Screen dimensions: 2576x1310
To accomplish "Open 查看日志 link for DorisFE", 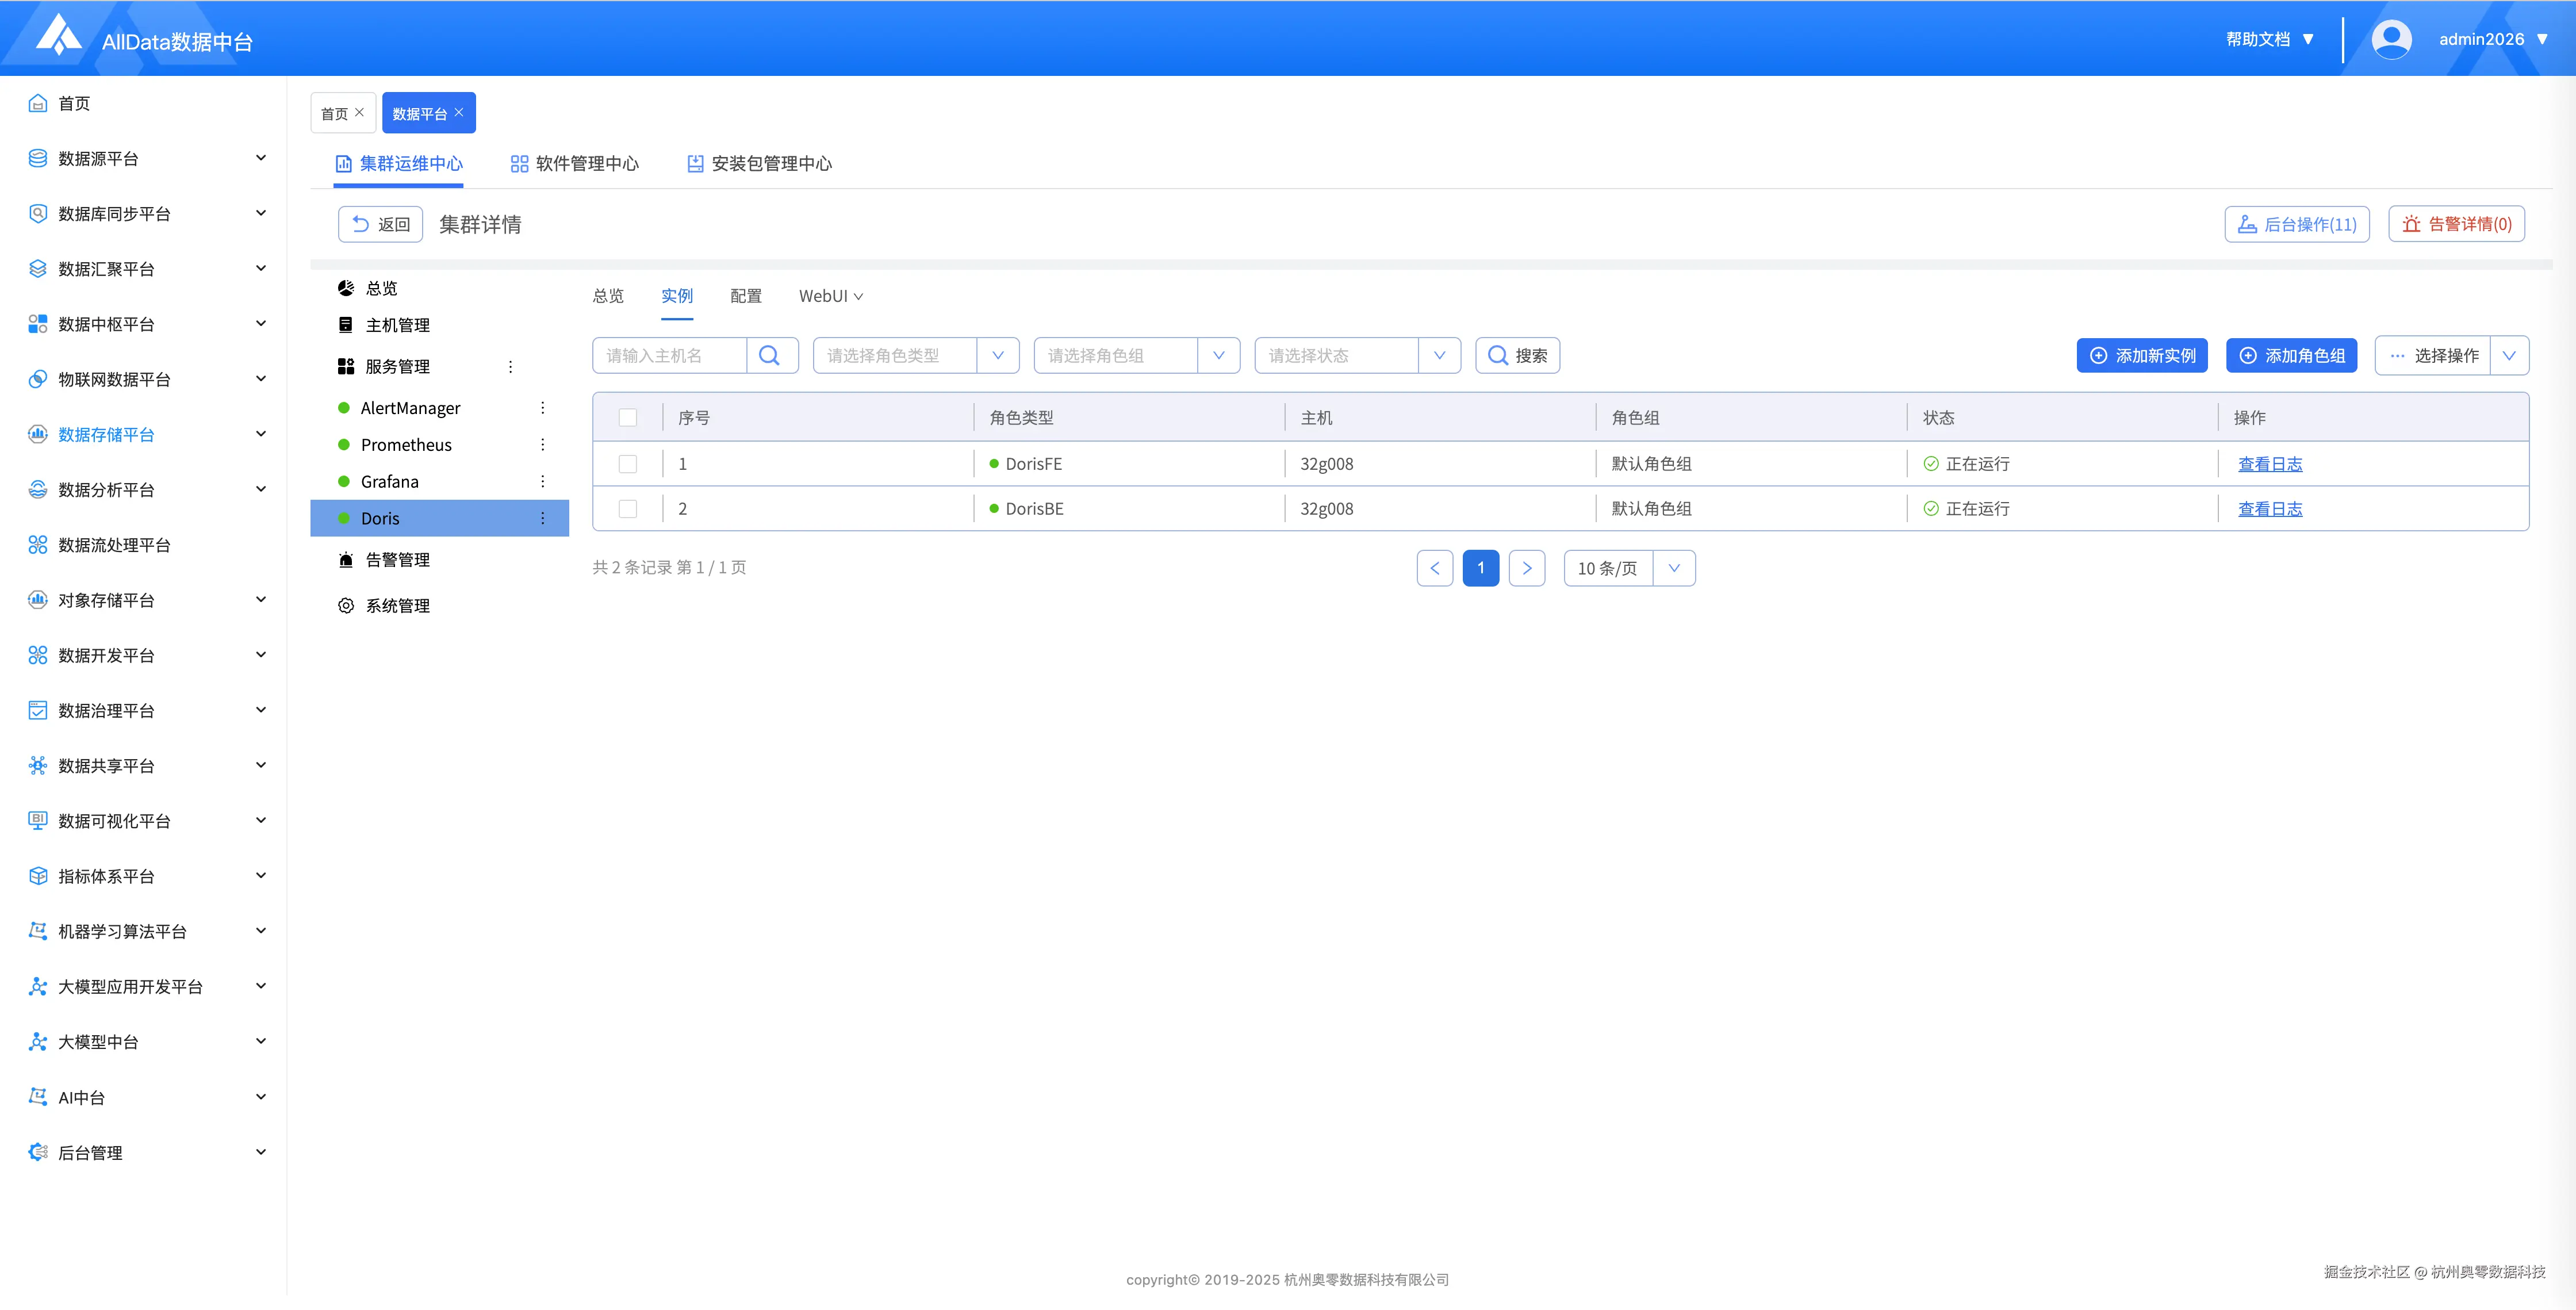I will click(2269, 464).
